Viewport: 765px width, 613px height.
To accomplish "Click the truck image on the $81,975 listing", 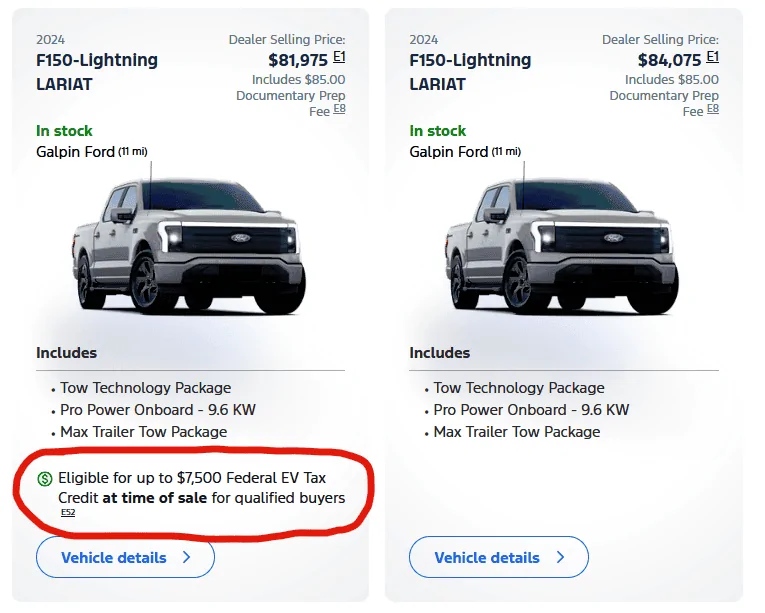I will [185, 243].
